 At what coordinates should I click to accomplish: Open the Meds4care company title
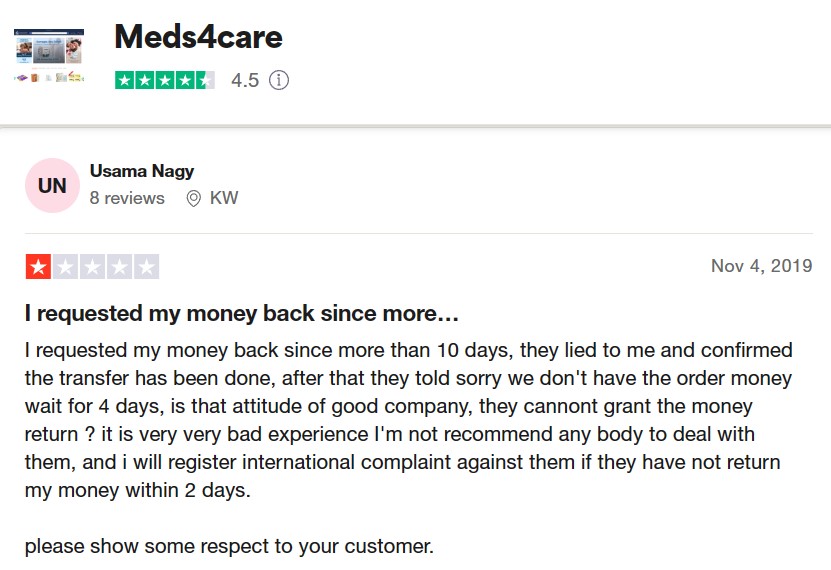click(199, 37)
